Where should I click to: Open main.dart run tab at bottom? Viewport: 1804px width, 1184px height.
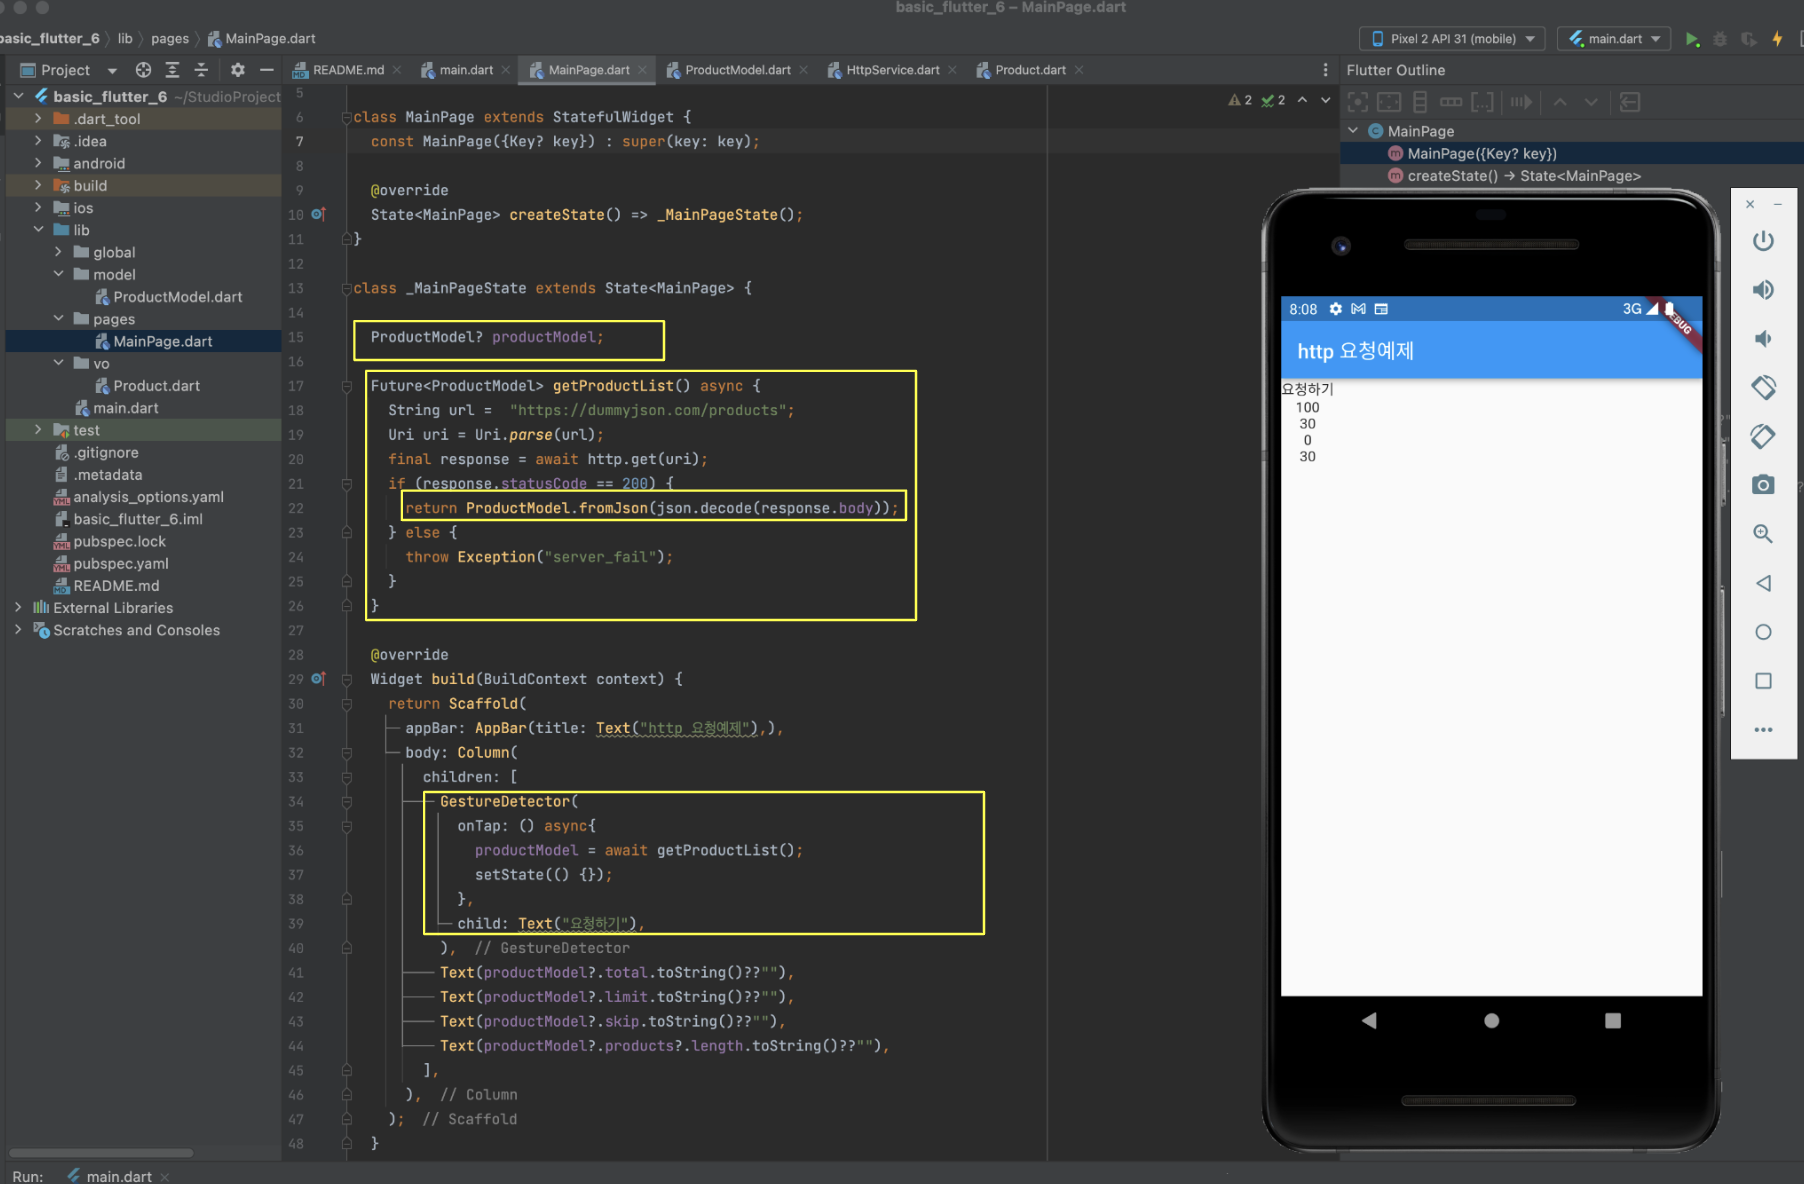119,1176
